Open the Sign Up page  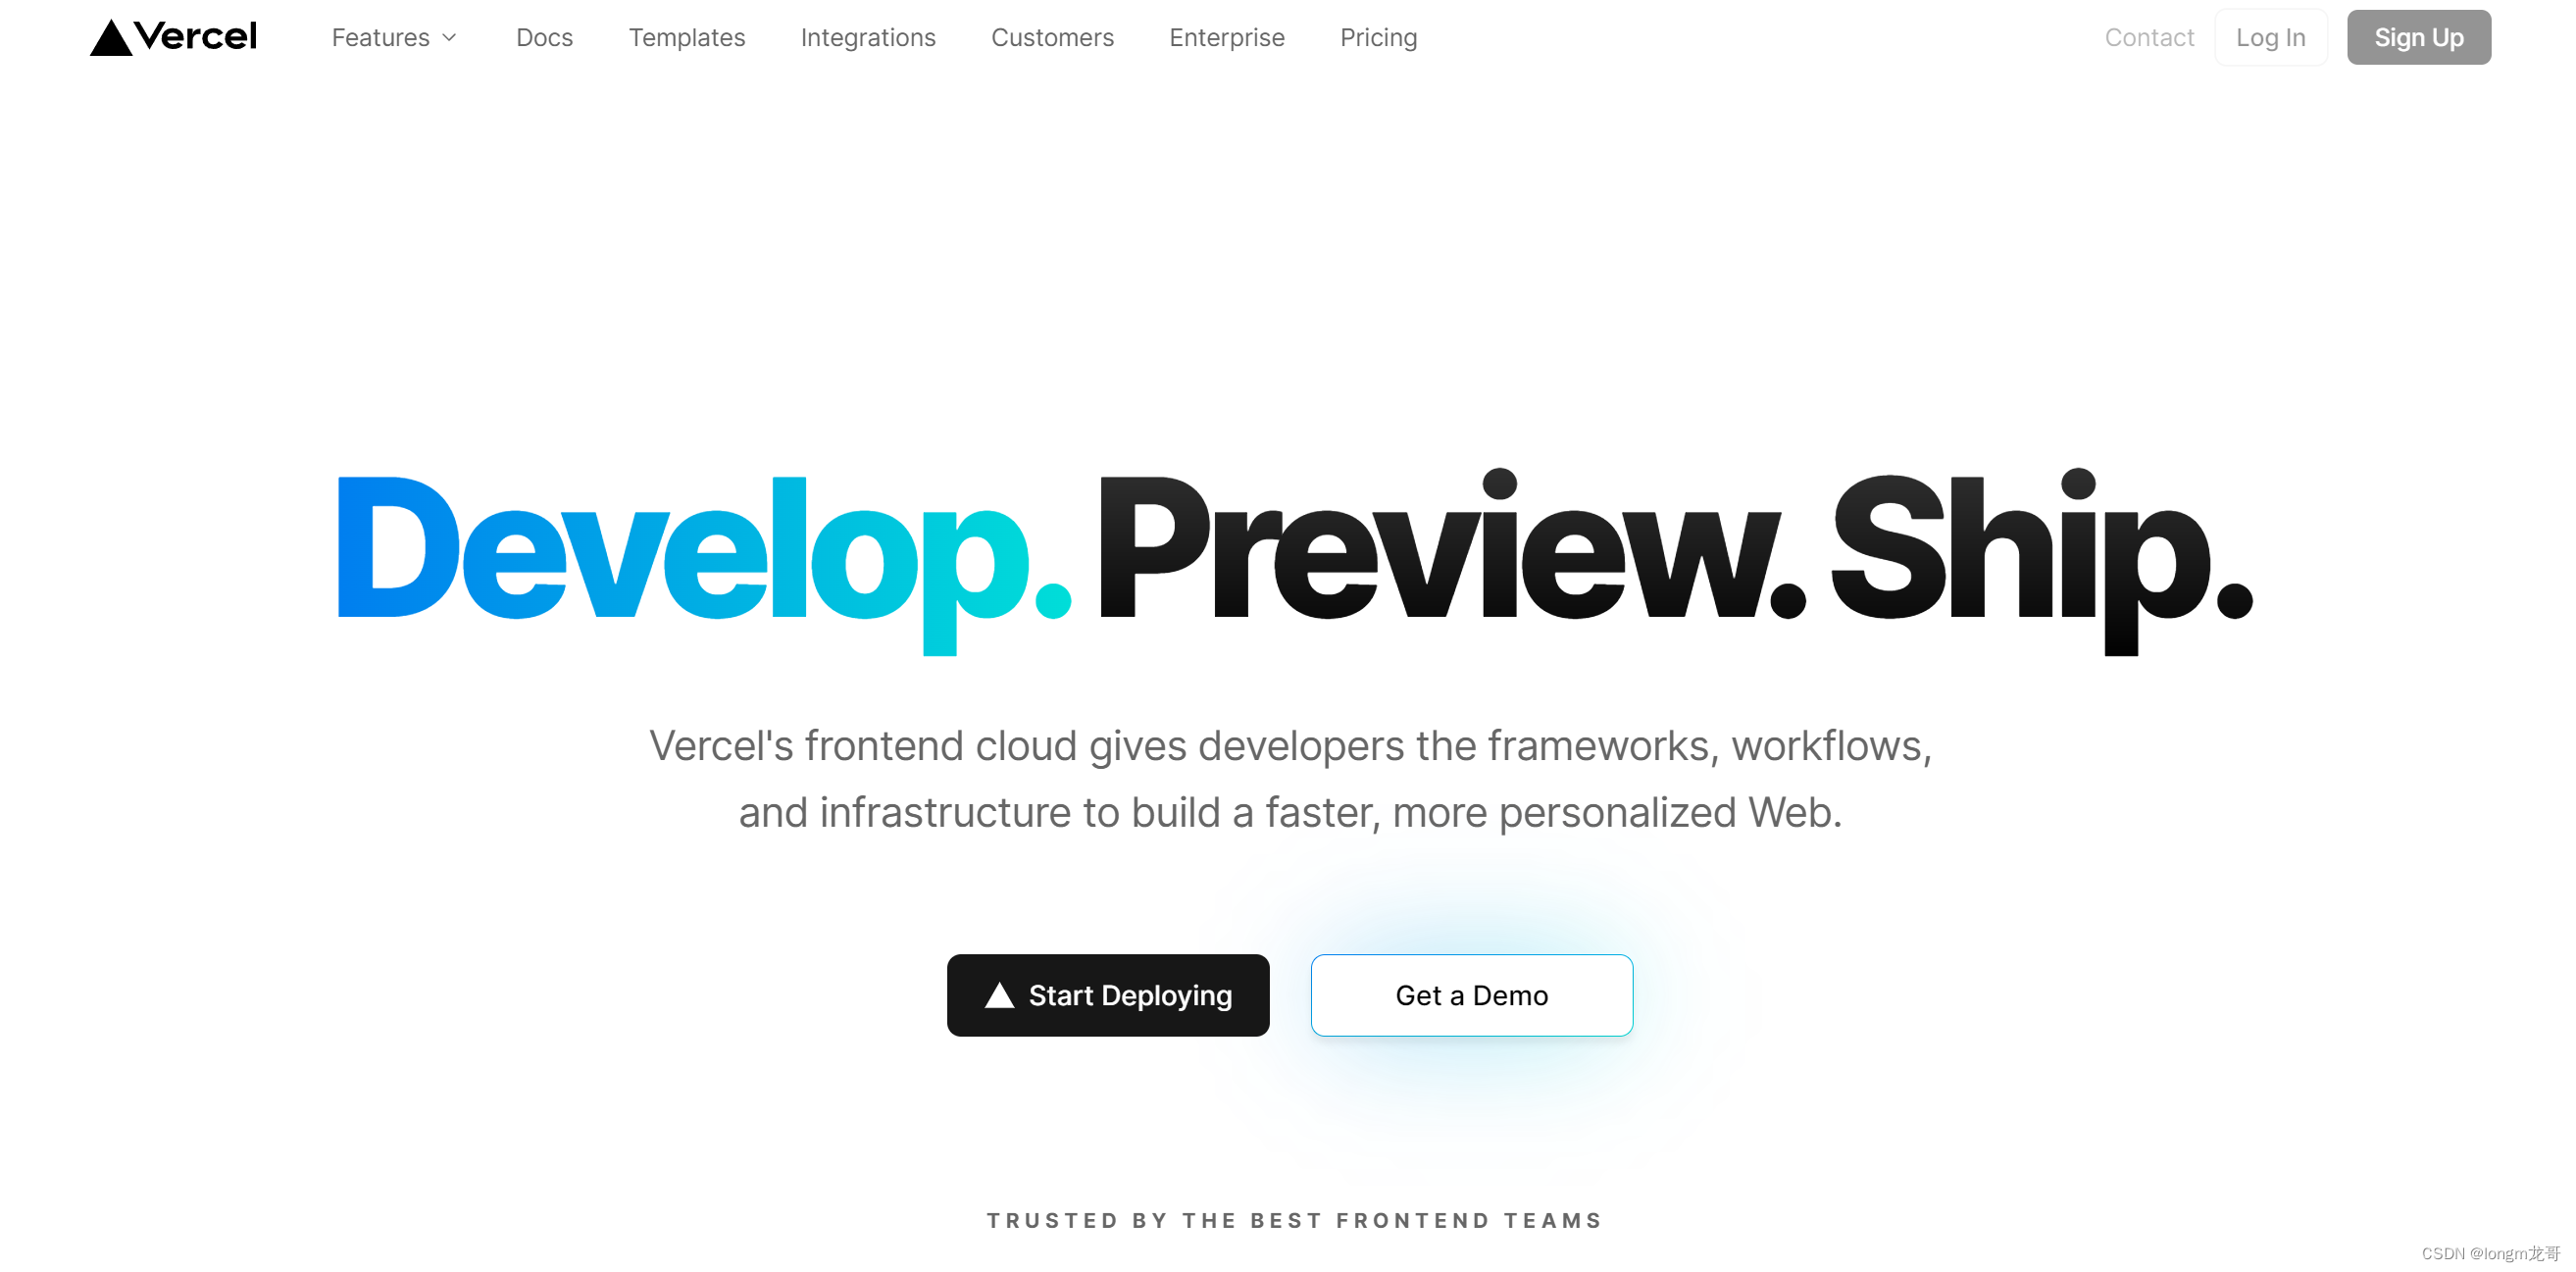[x=2418, y=36]
